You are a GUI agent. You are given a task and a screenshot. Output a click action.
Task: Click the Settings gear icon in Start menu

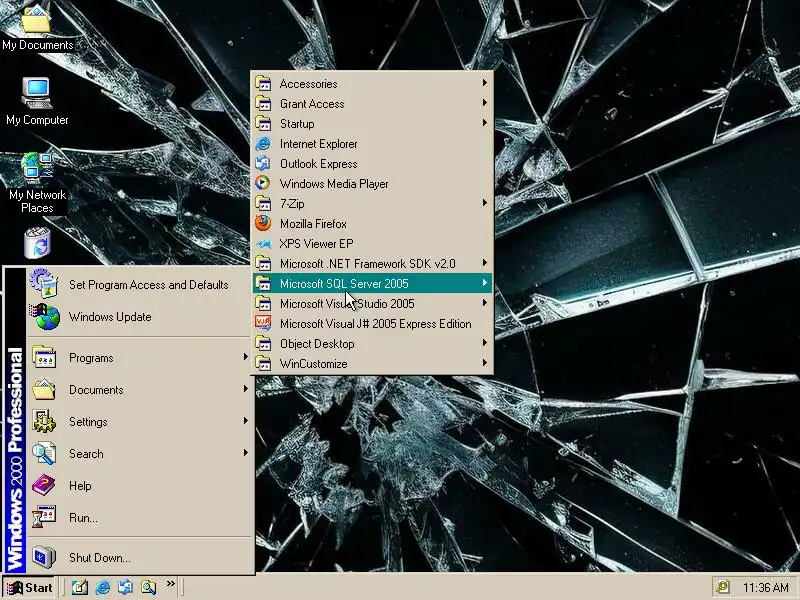(44, 421)
